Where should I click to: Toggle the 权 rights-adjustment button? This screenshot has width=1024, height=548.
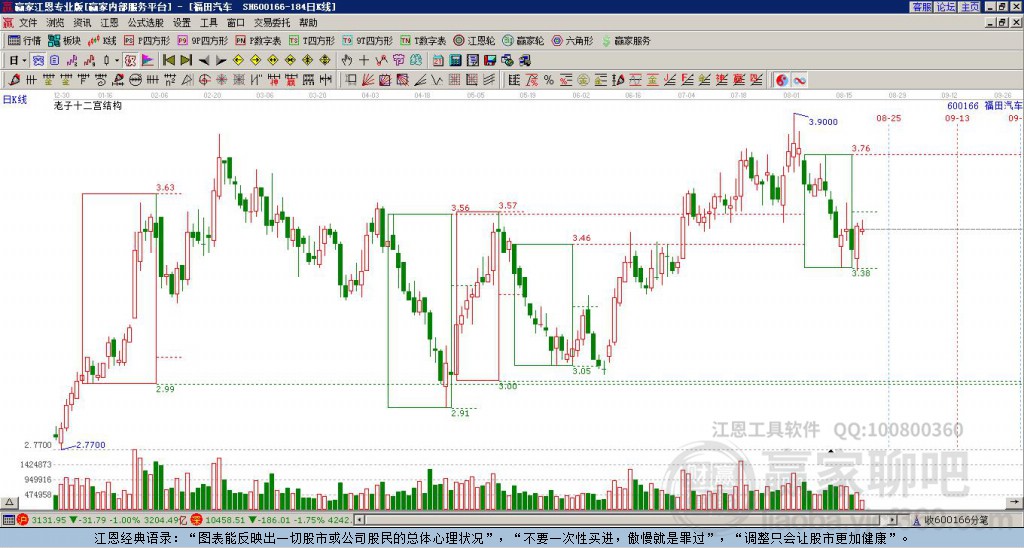pos(130,61)
